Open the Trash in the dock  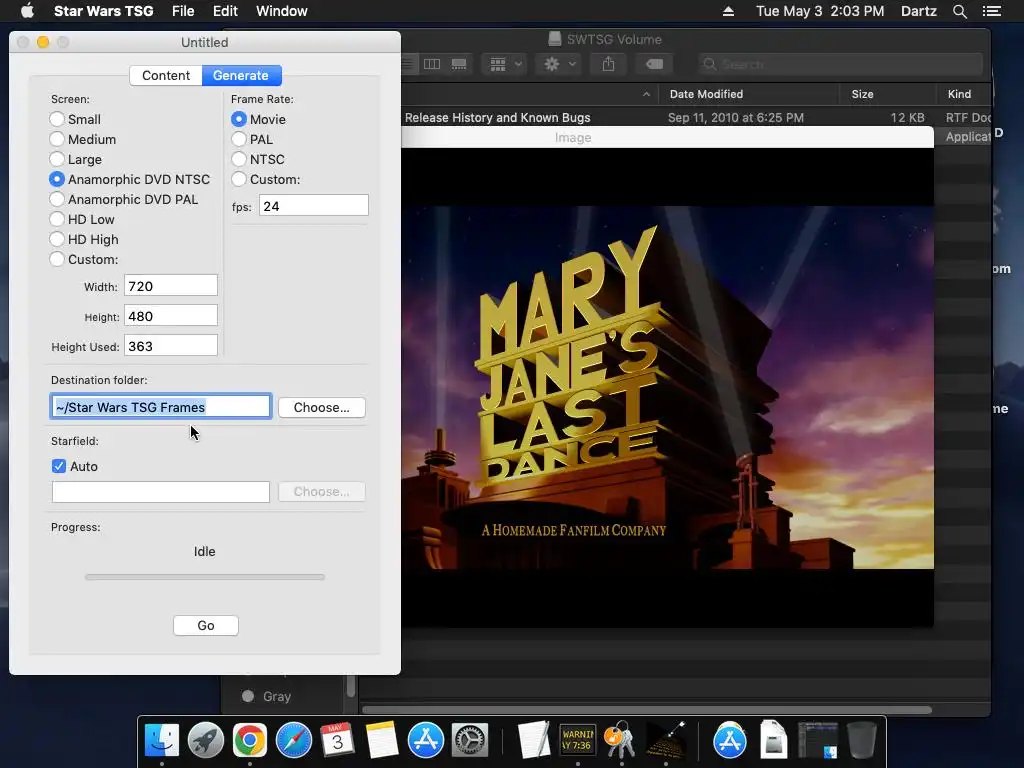[x=861, y=741]
